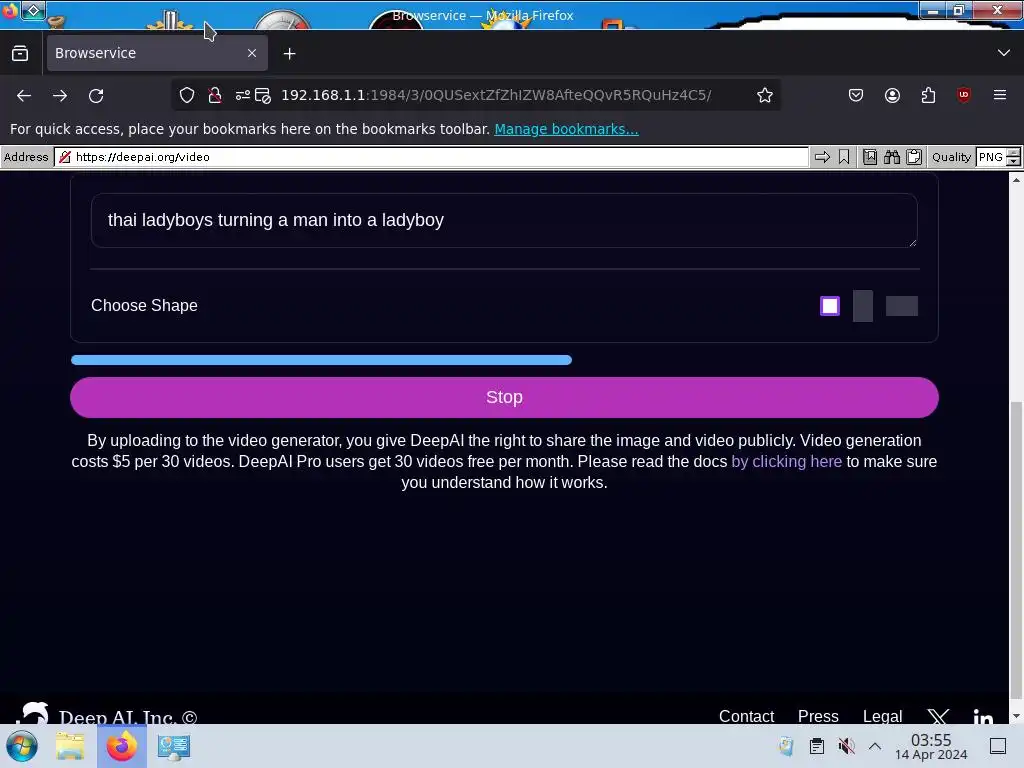Click the page vertical scrollbar thumb

coord(1016,550)
